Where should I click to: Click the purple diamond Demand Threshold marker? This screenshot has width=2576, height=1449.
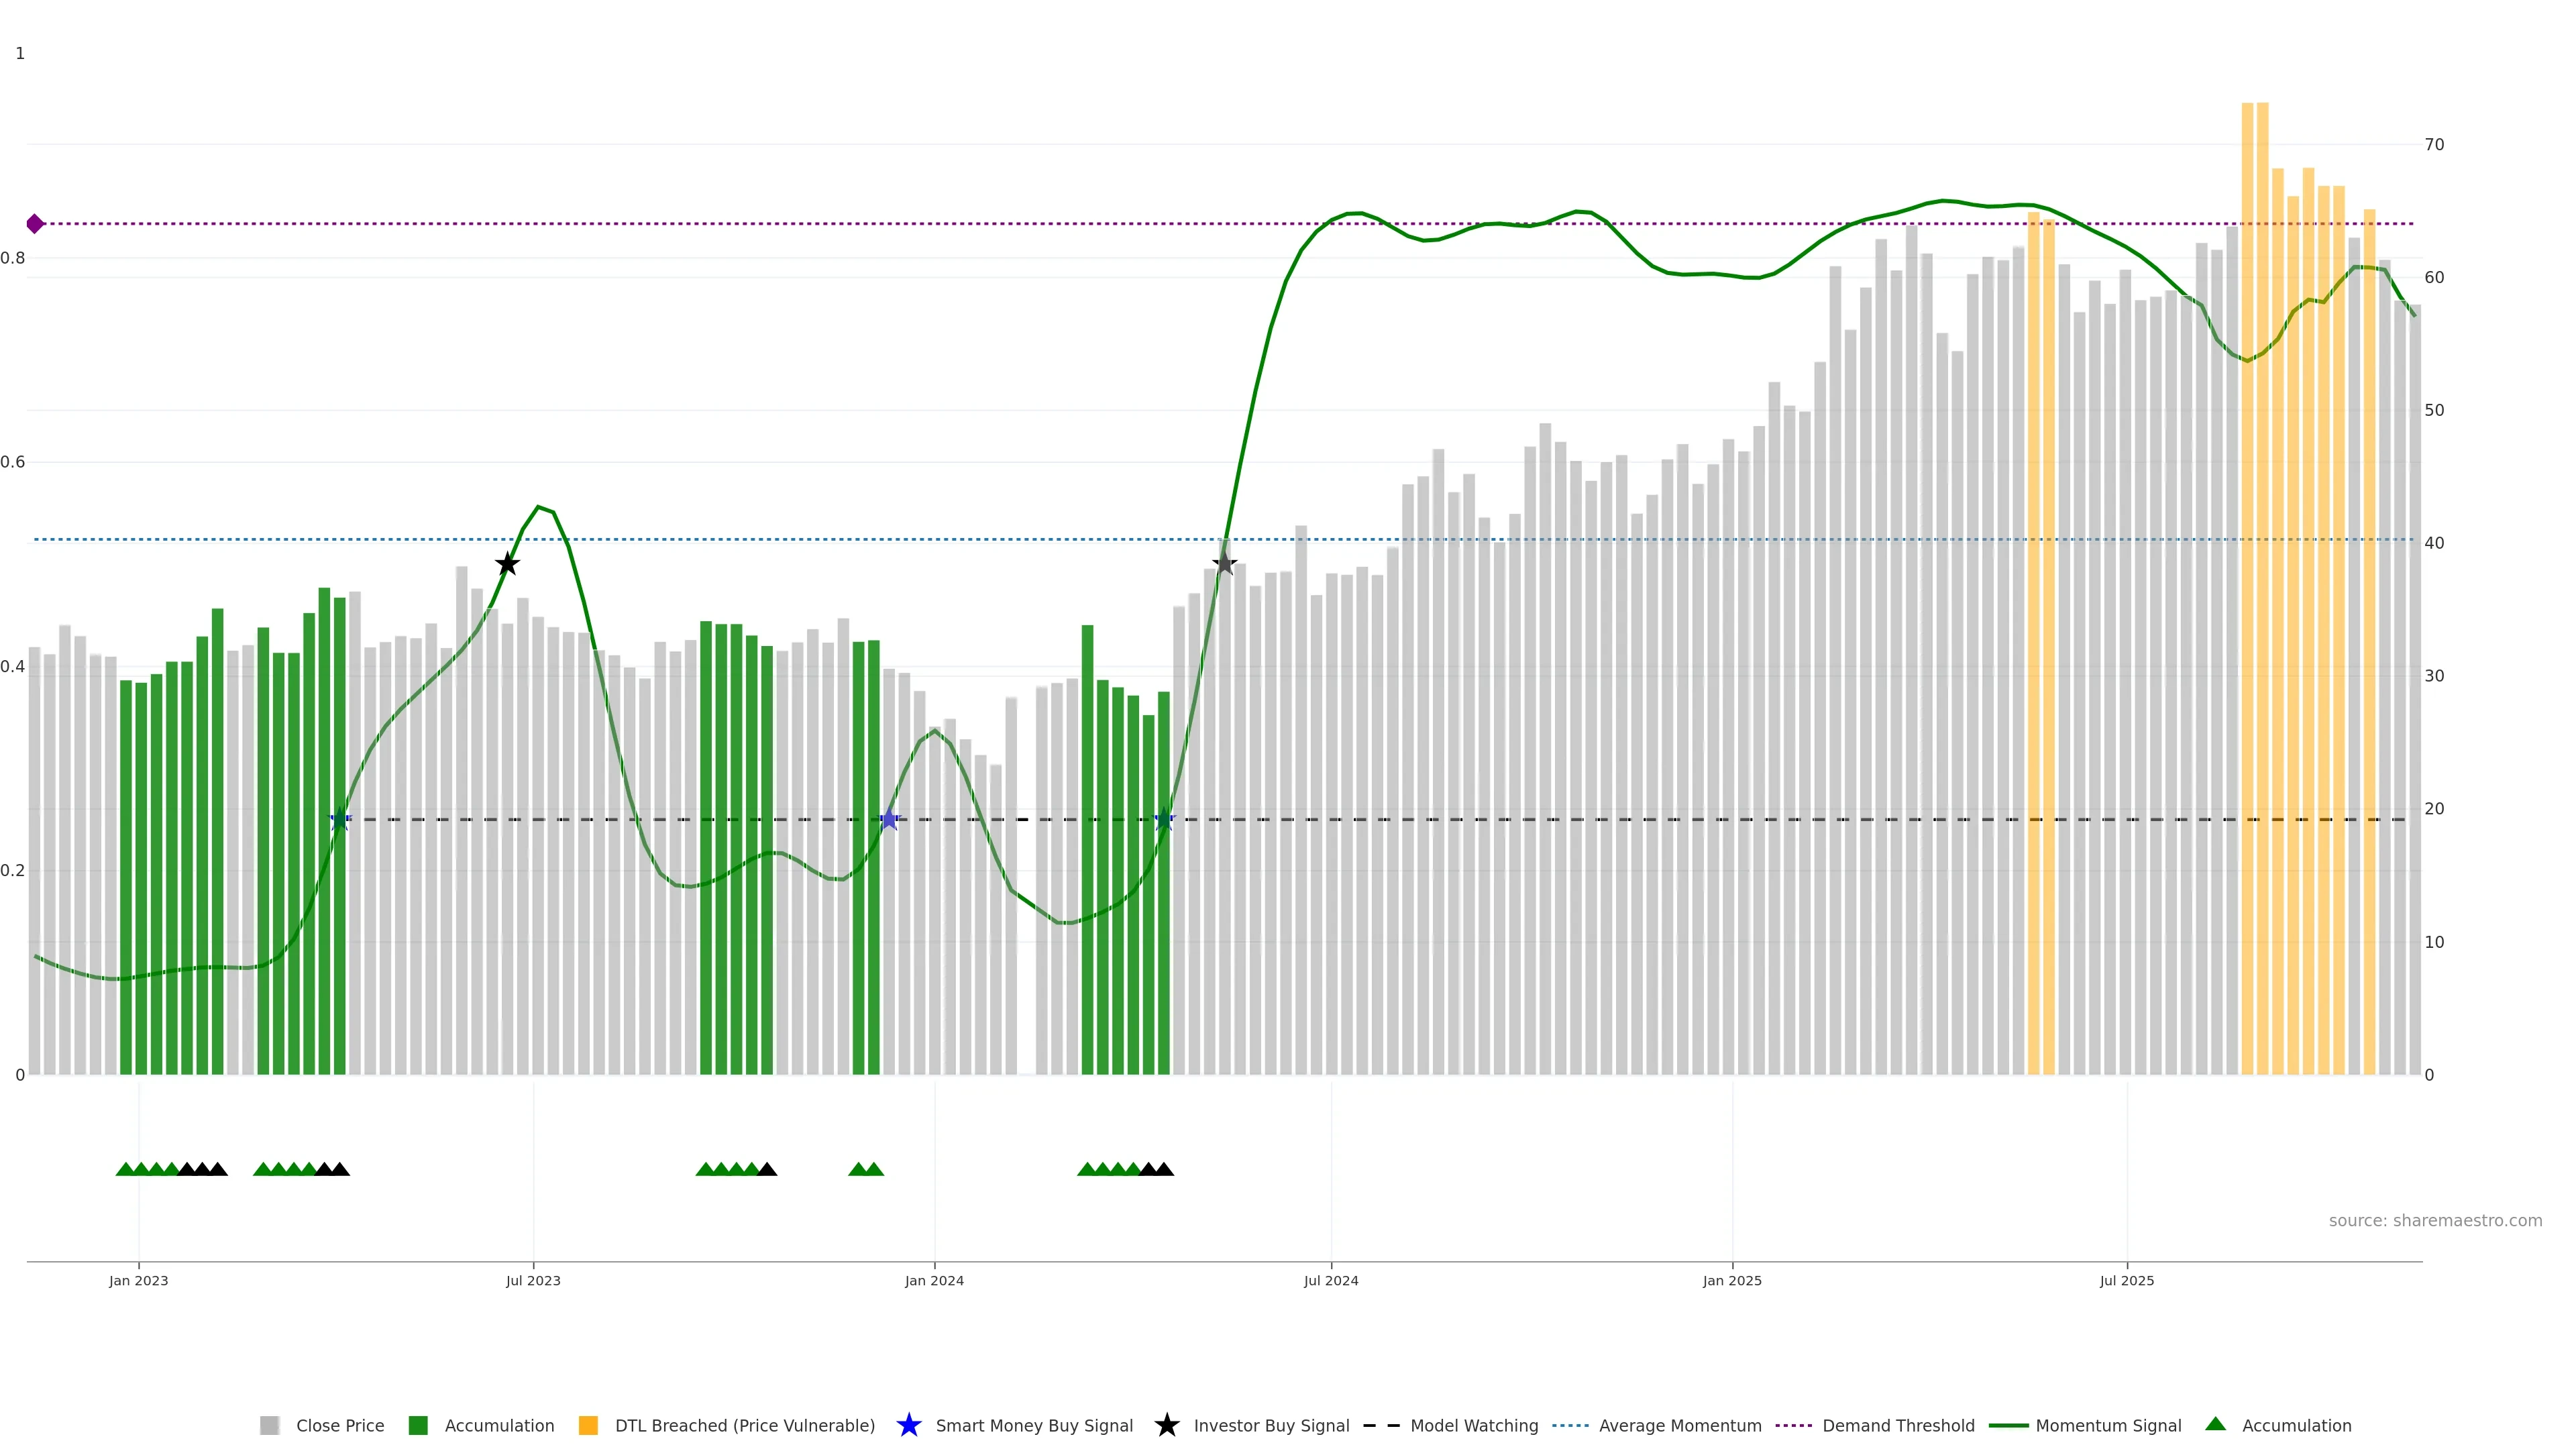35,224
